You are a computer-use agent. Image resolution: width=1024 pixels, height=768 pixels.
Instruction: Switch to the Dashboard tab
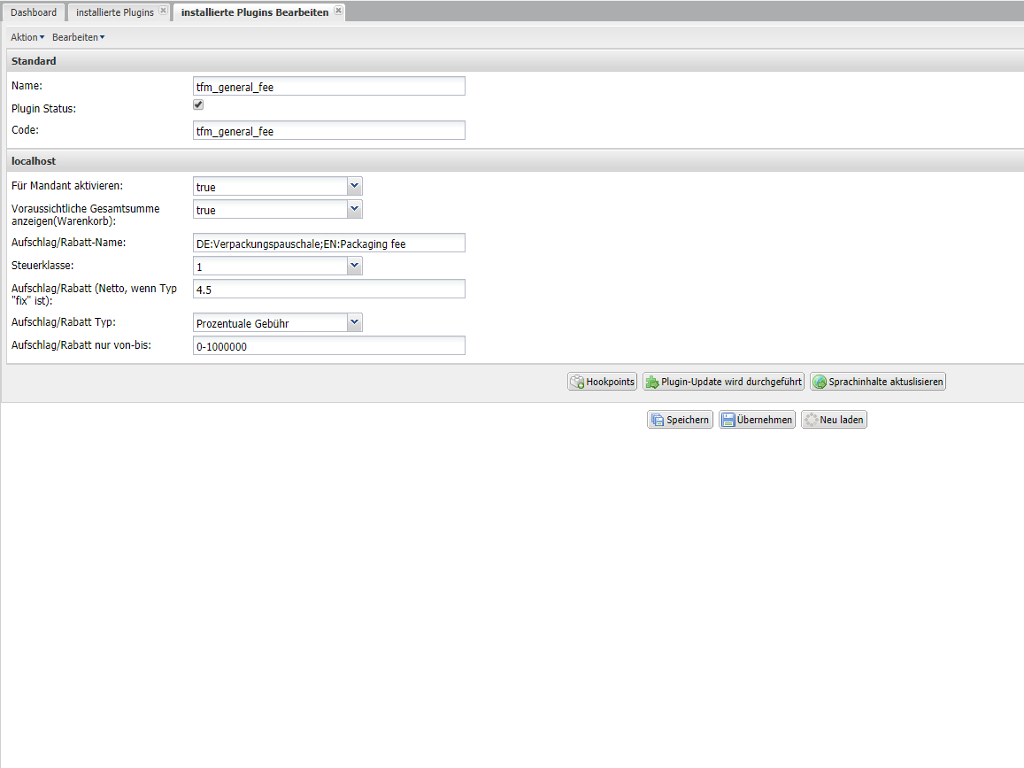(34, 12)
